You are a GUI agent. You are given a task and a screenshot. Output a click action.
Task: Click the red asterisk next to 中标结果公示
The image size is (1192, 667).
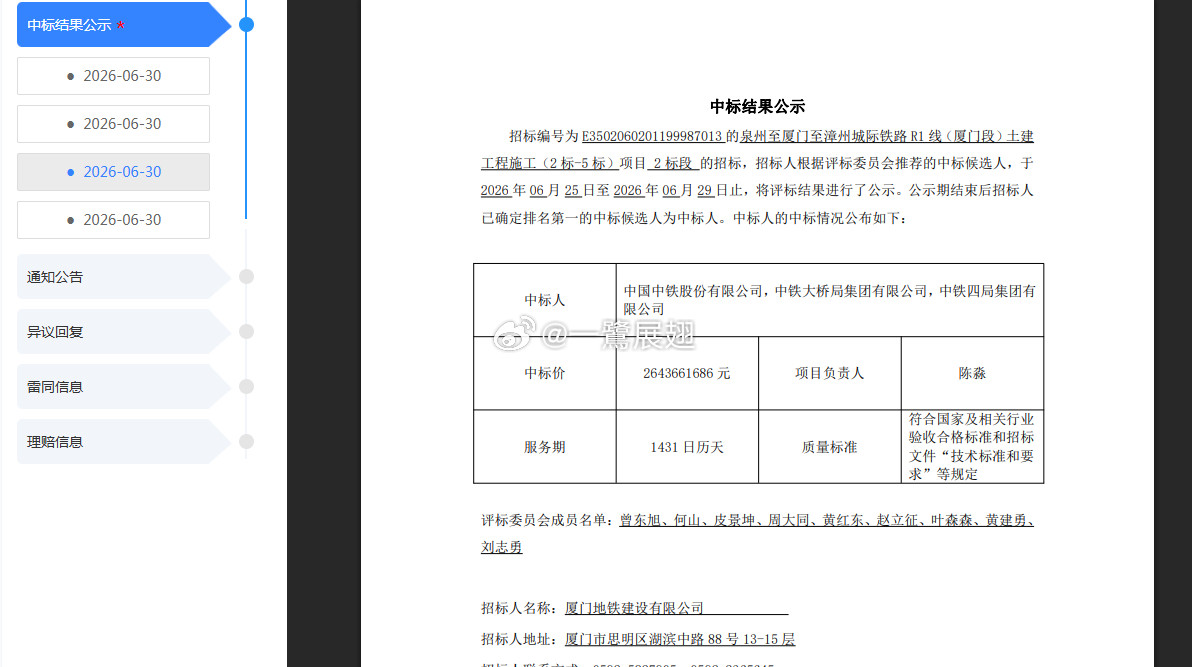pos(120,25)
